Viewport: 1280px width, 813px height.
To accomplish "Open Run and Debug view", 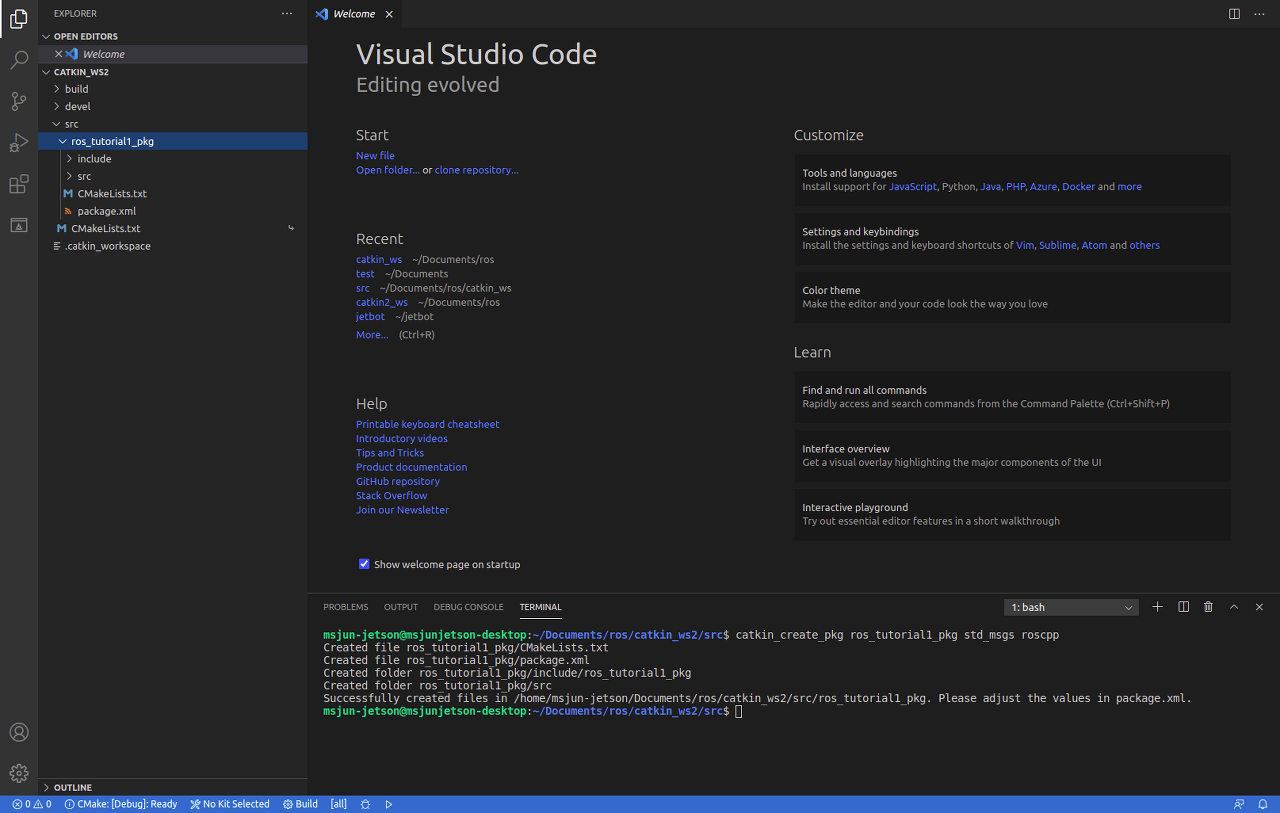I will point(18,142).
